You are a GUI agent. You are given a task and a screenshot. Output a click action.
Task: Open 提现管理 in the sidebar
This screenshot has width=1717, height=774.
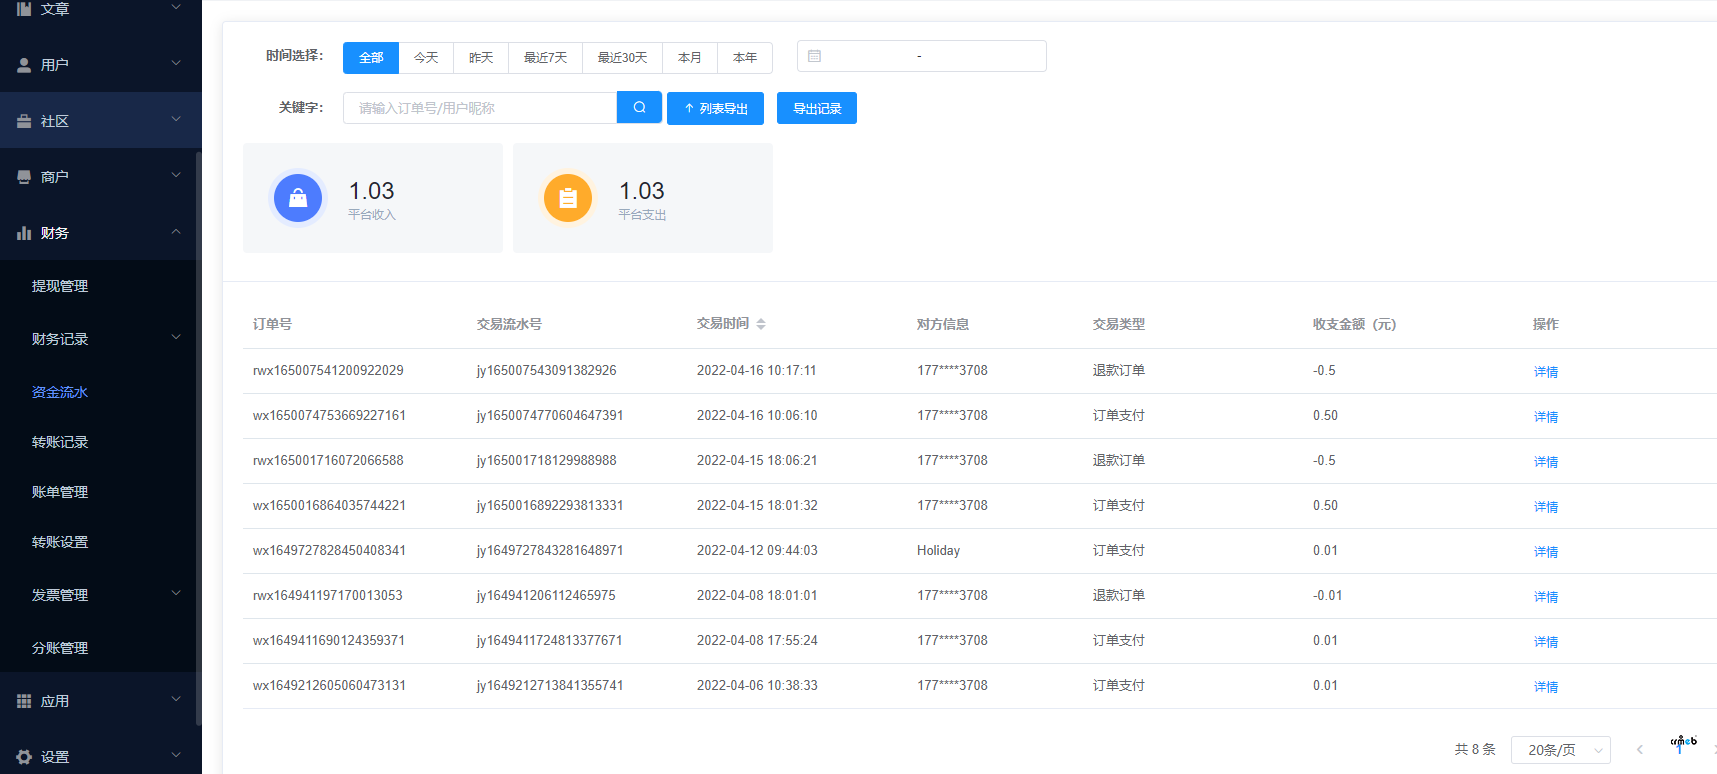[x=60, y=286]
